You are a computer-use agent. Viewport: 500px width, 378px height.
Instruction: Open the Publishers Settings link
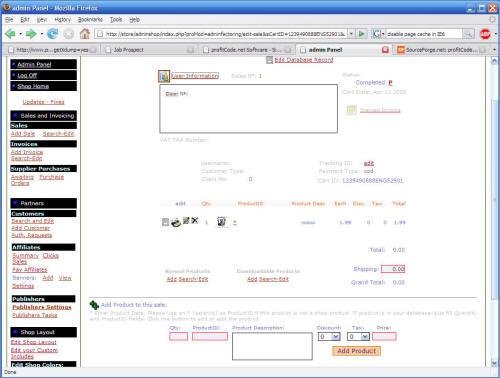pyautogui.click(x=42, y=307)
